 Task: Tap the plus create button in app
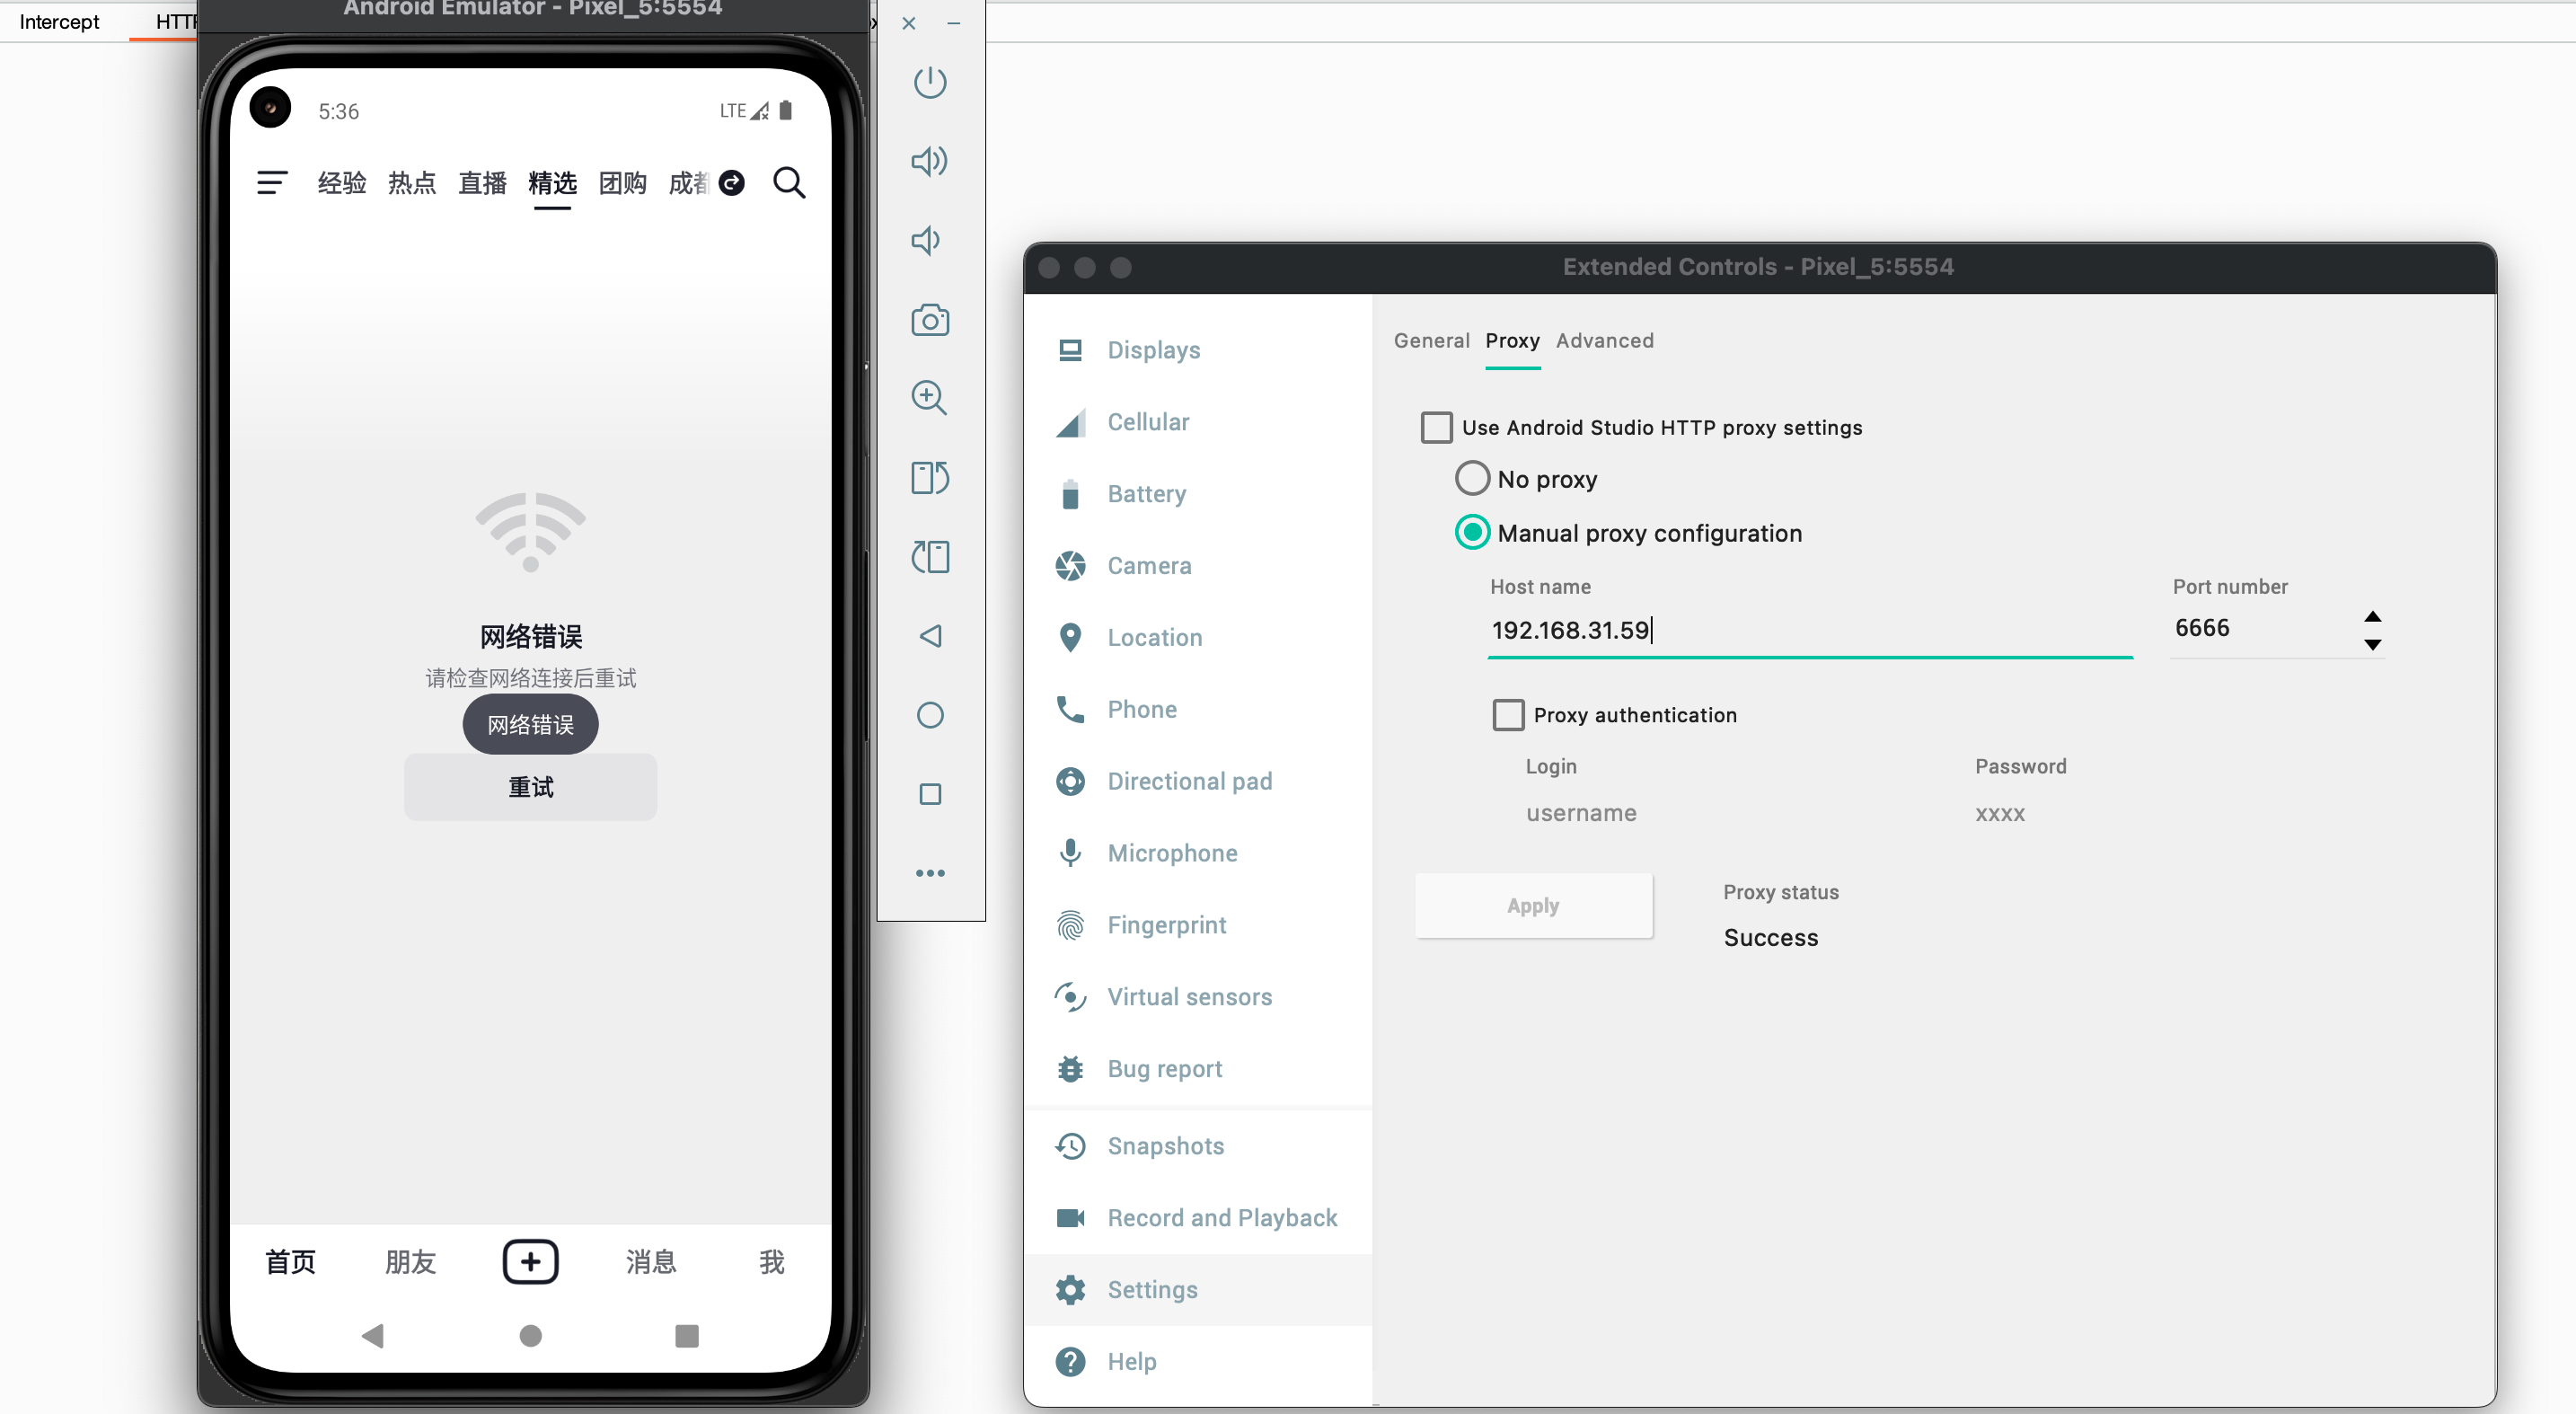tap(530, 1261)
